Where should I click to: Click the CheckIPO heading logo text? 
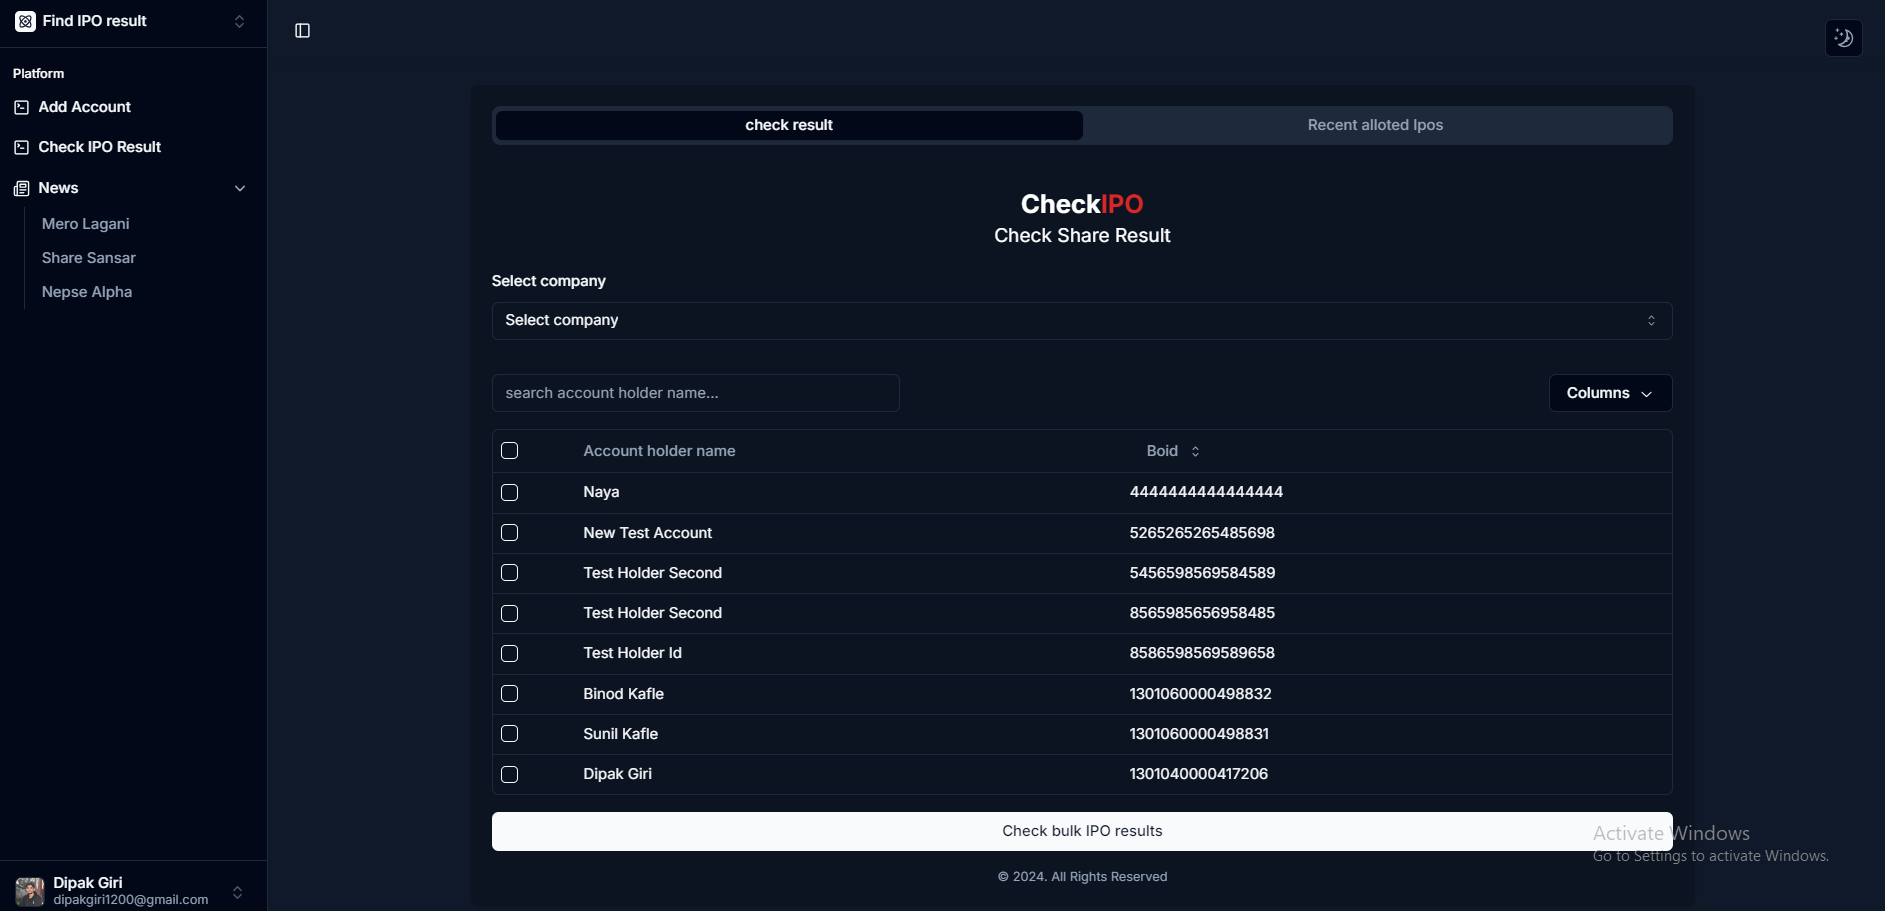pyautogui.click(x=1082, y=204)
